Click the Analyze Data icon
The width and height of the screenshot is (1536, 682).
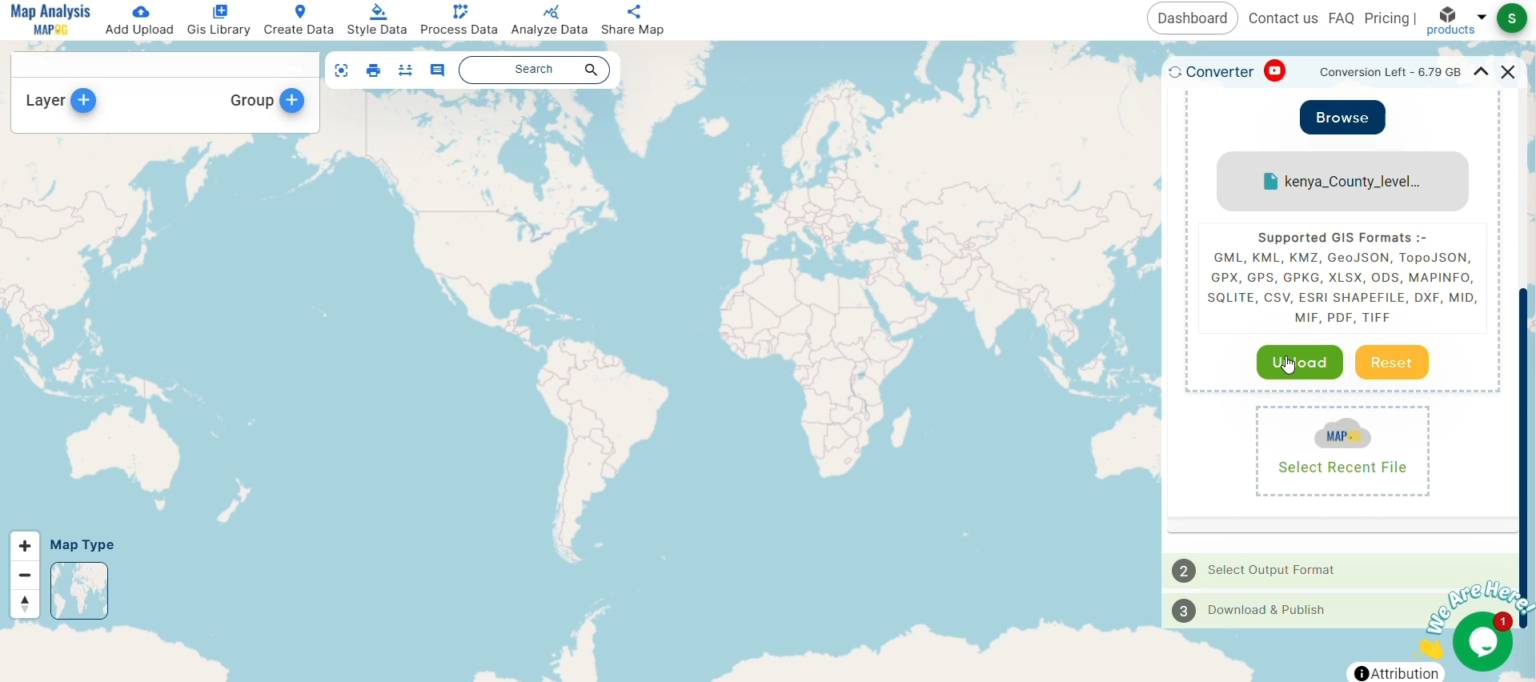click(549, 10)
